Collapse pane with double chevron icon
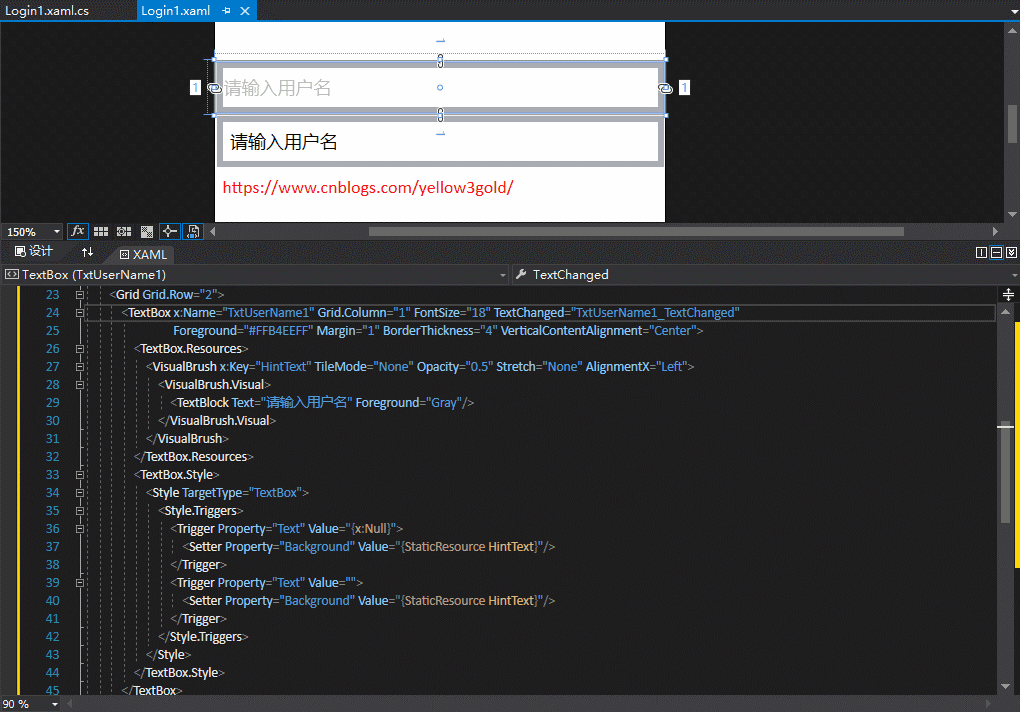Screen dimensions: 1020x712 point(1011,252)
